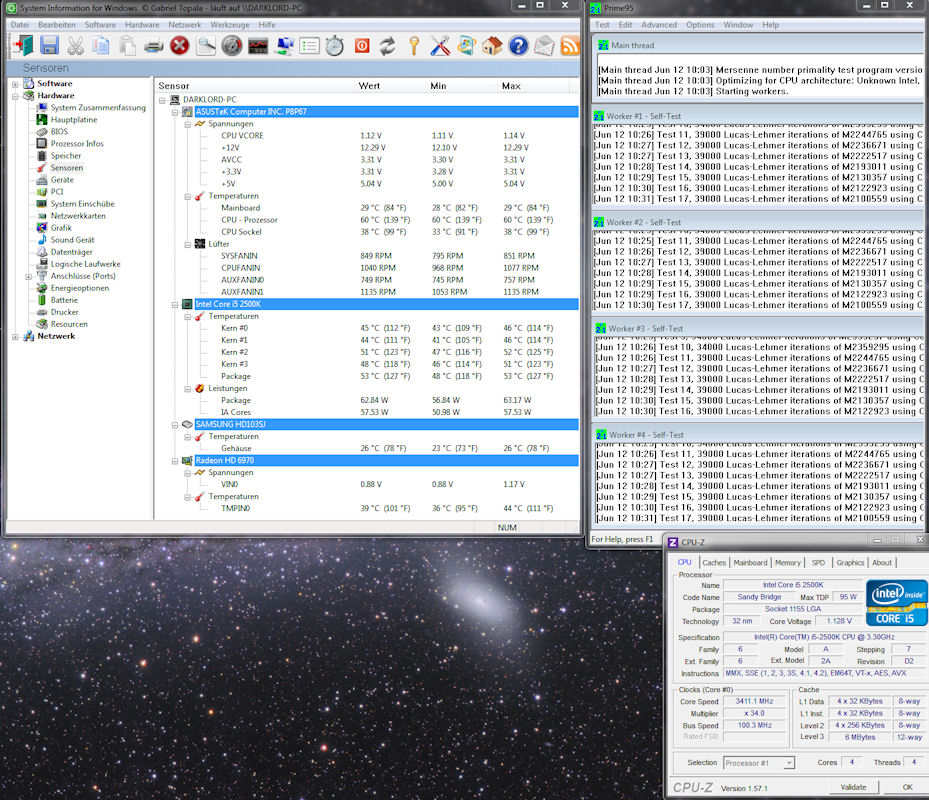Click the golden key toolbar icon
The height and width of the screenshot is (800, 929).
pyautogui.click(x=413, y=45)
